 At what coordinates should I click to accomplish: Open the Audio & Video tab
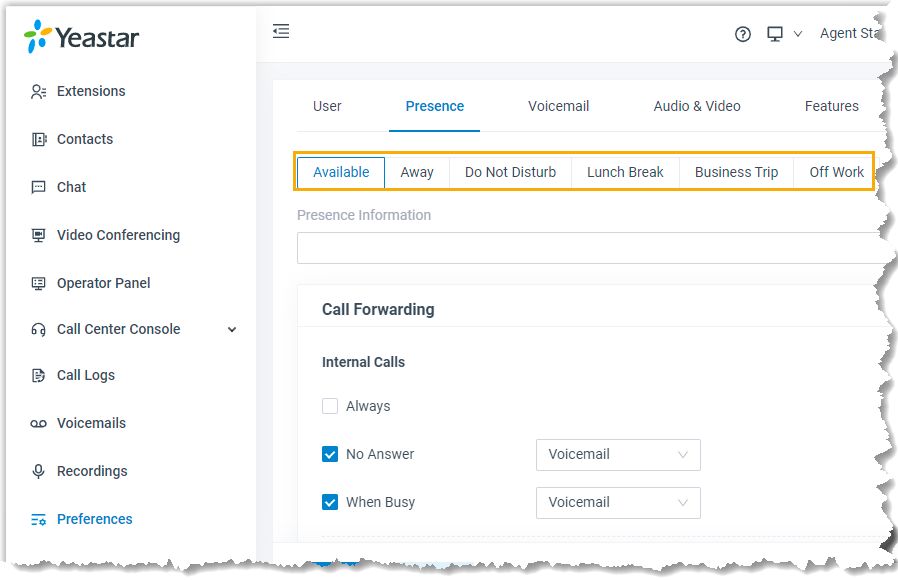[x=697, y=106]
